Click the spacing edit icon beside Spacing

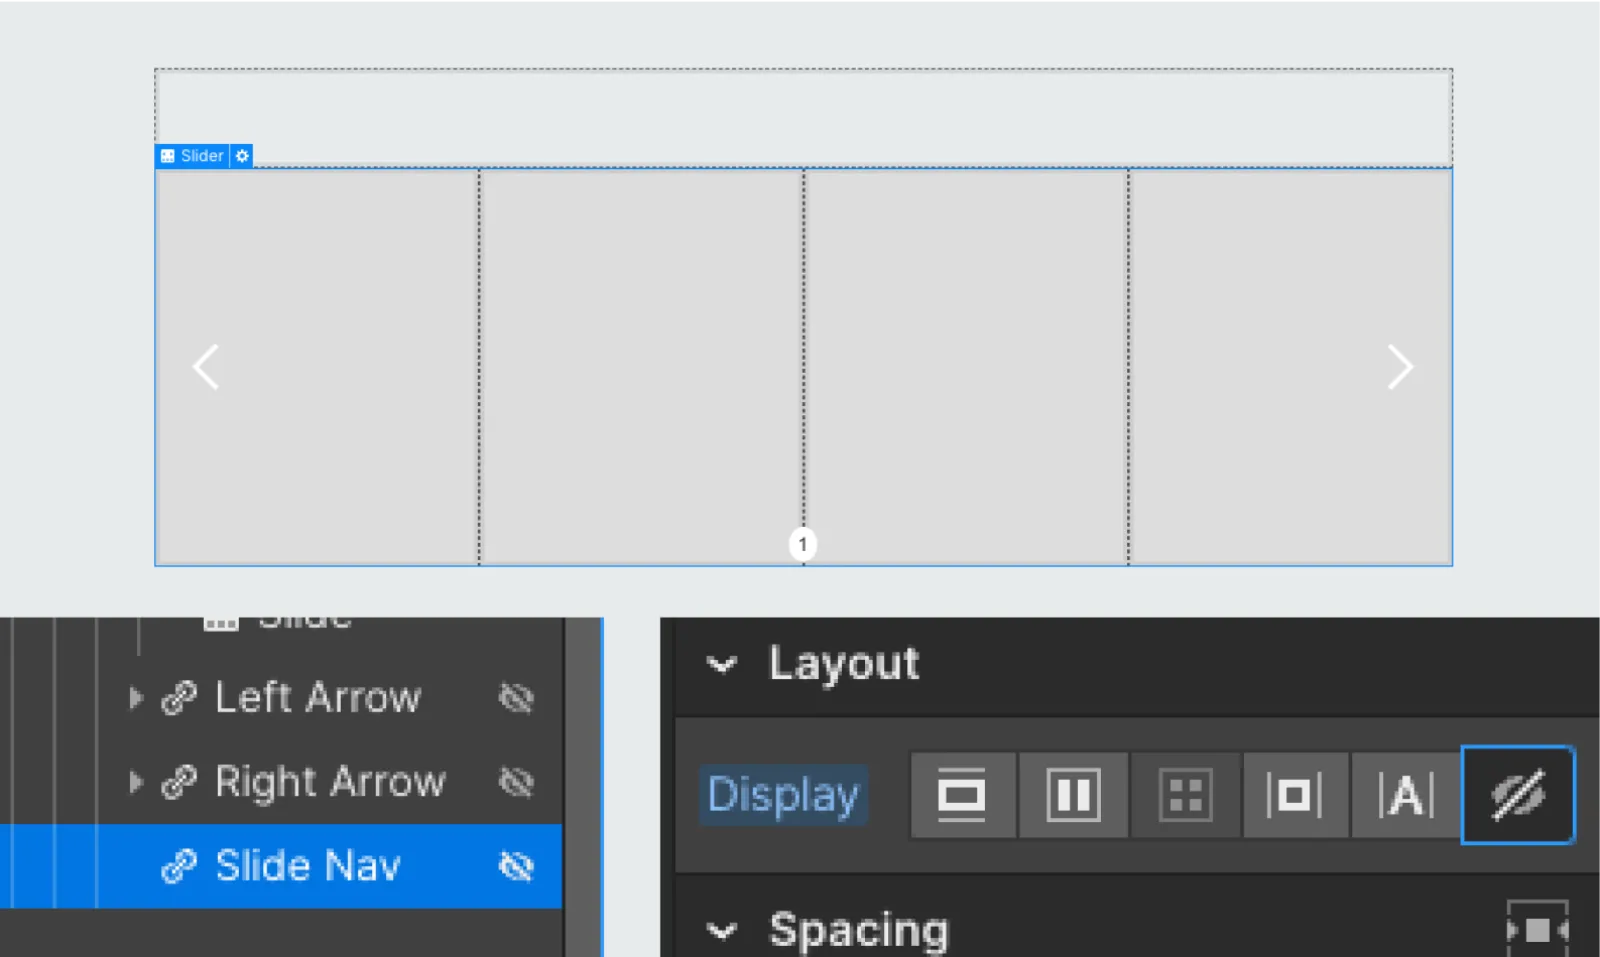pyautogui.click(x=1538, y=928)
